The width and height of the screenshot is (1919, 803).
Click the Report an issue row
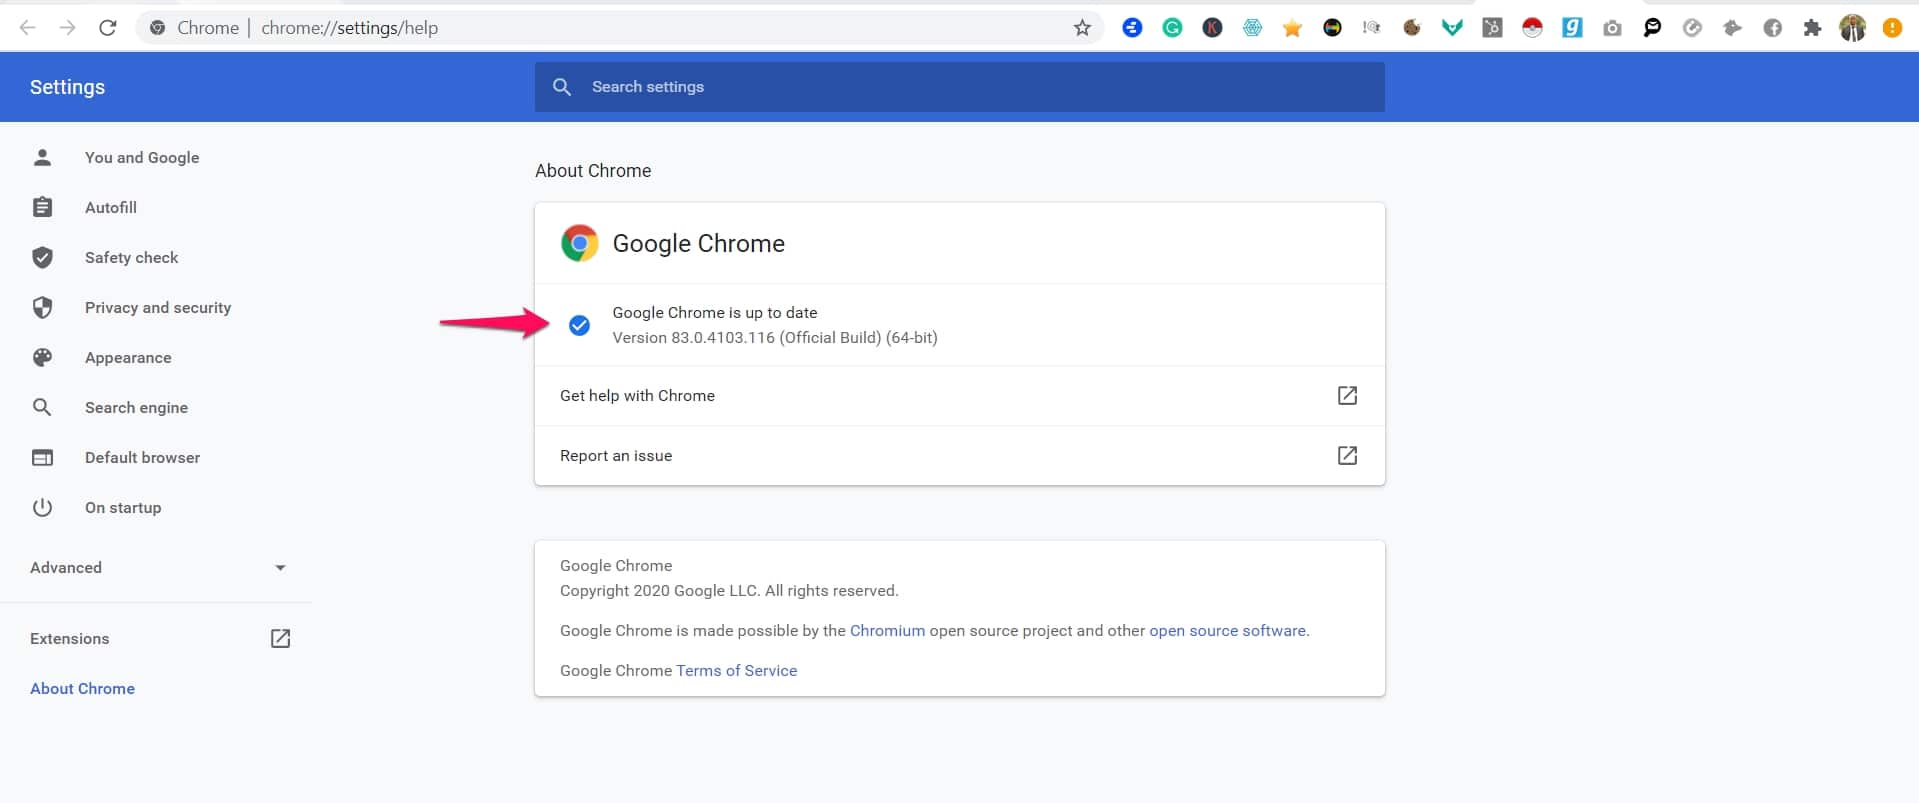(x=960, y=456)
